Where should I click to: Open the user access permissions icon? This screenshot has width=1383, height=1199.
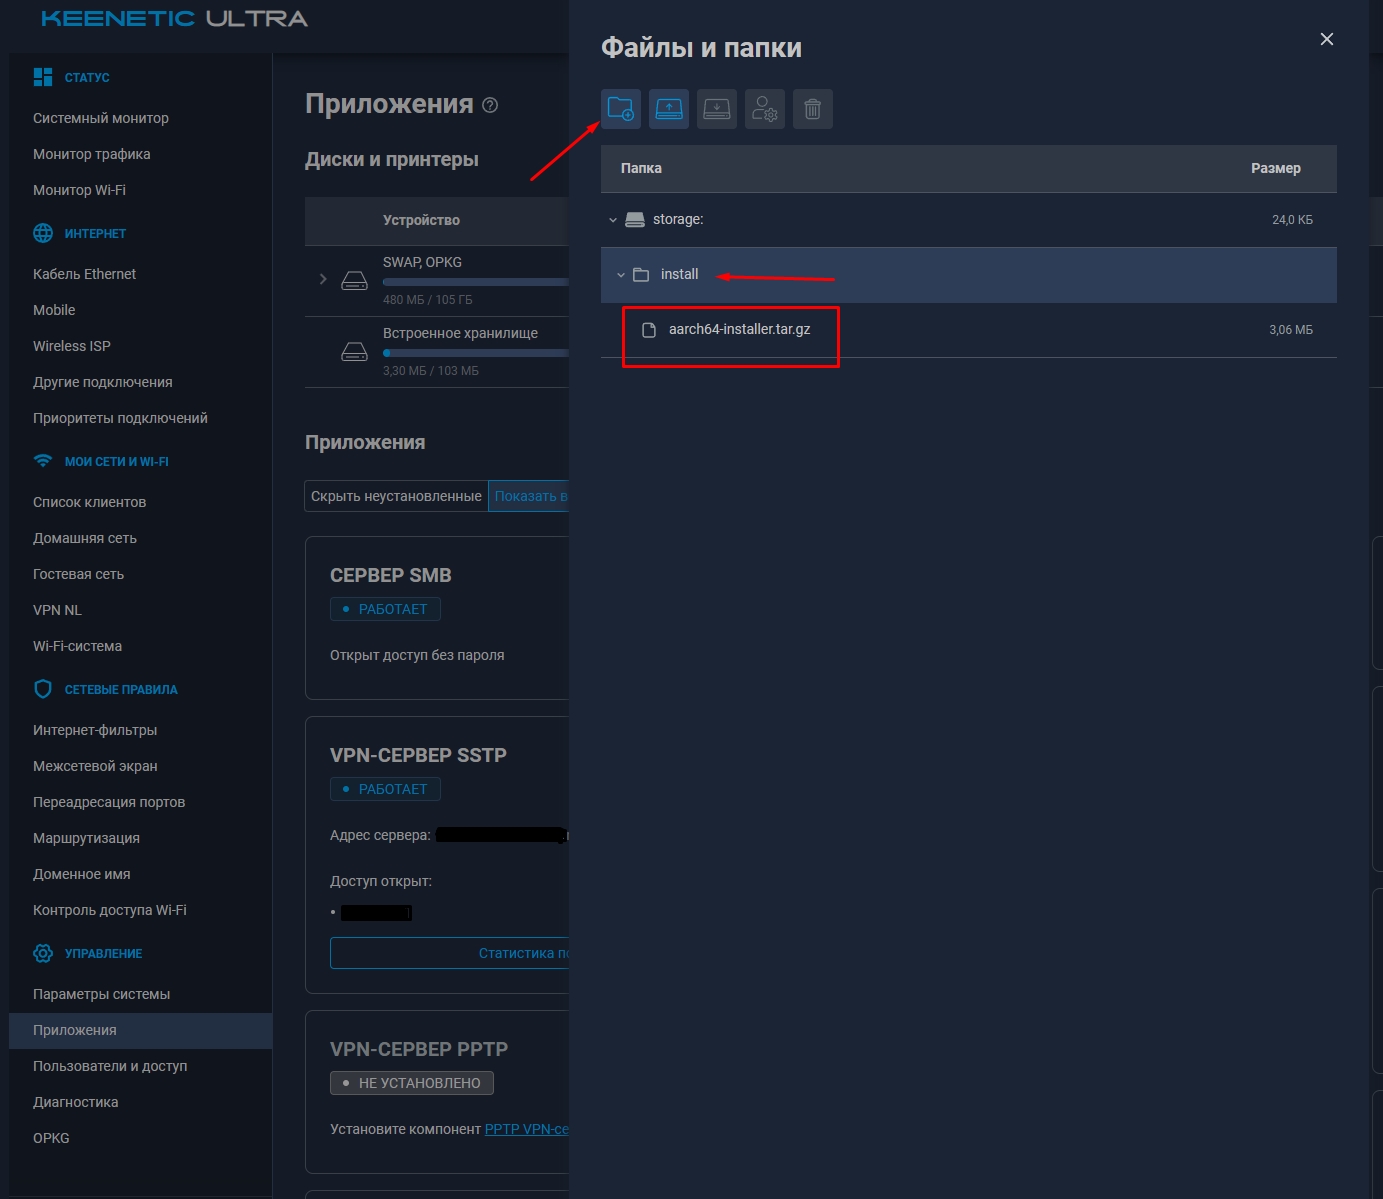click(764, 109)
